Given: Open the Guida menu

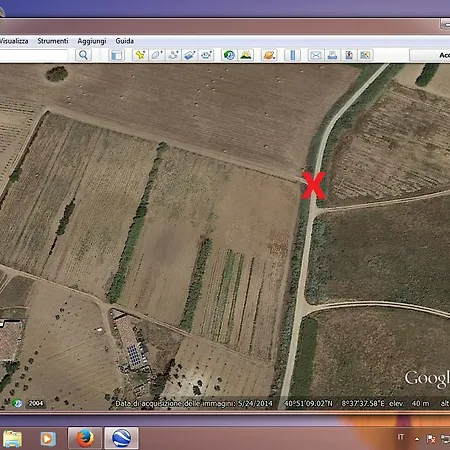Looking at the screenshot, I should pos(125,41).
